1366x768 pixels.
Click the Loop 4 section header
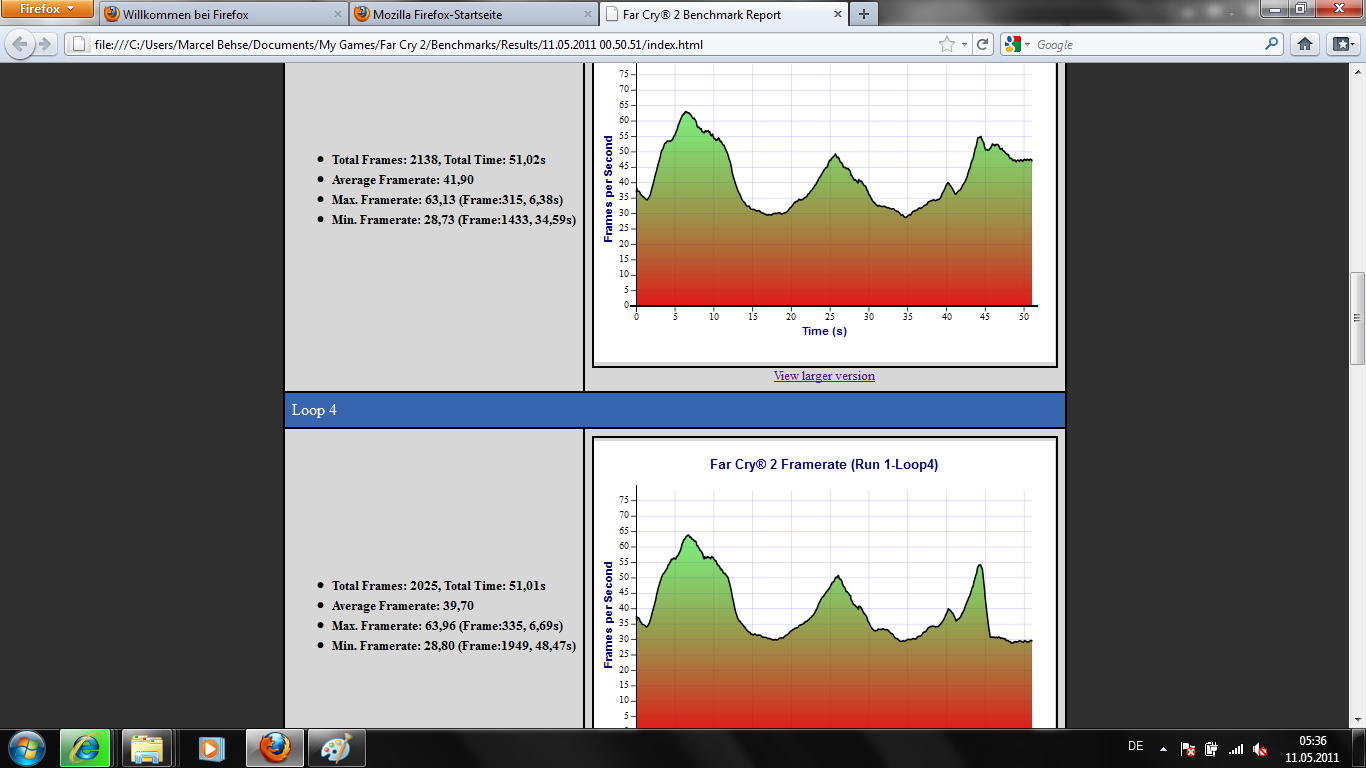[675, 410]
